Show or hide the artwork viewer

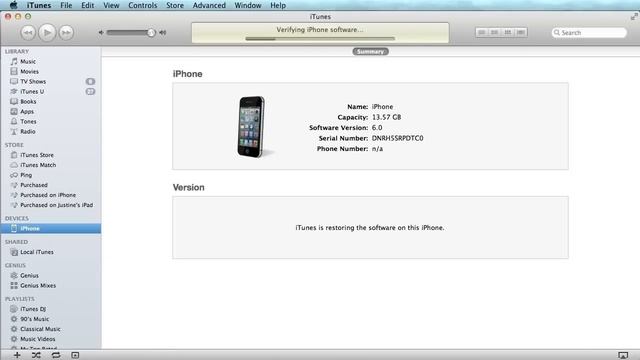click(x=75, y=355)
